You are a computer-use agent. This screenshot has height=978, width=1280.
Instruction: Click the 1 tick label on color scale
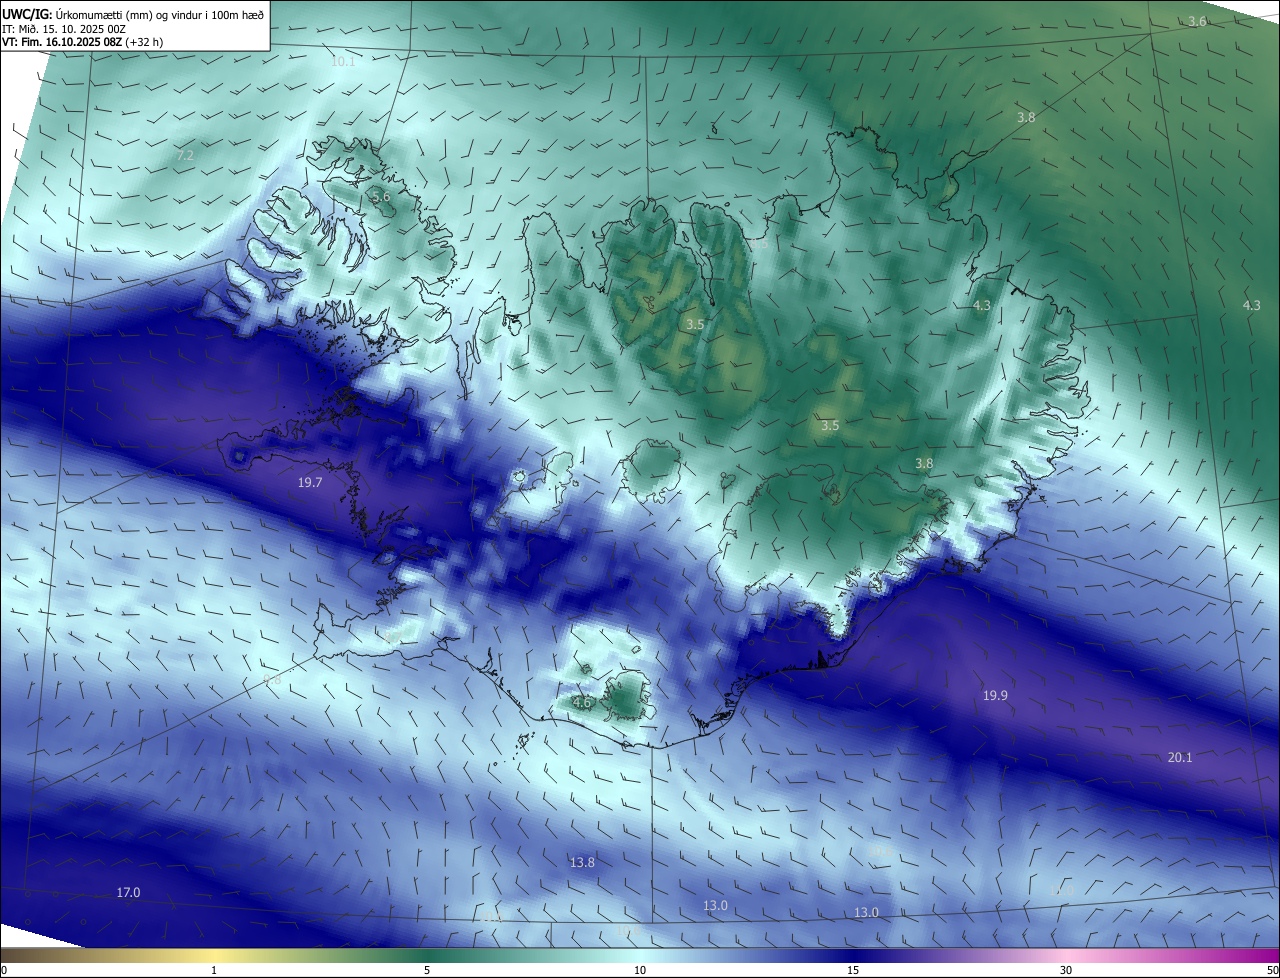pyautogui.click(x=214, y=970)
